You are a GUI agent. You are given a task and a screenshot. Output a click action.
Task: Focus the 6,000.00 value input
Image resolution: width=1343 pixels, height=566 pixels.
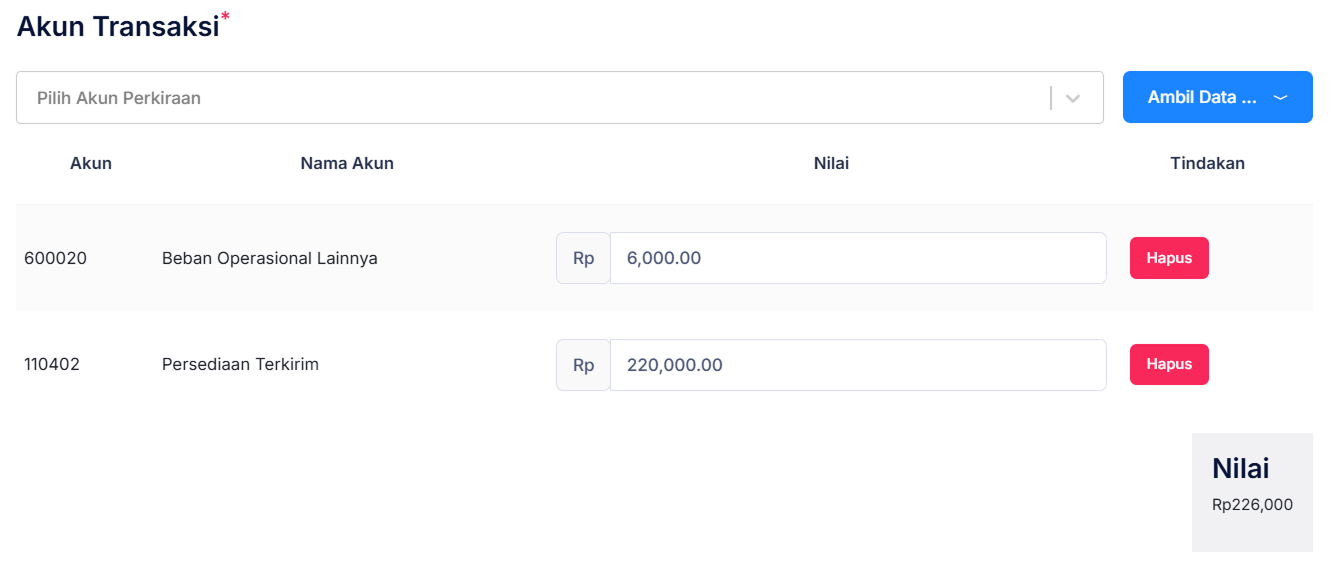pos(857,258)
